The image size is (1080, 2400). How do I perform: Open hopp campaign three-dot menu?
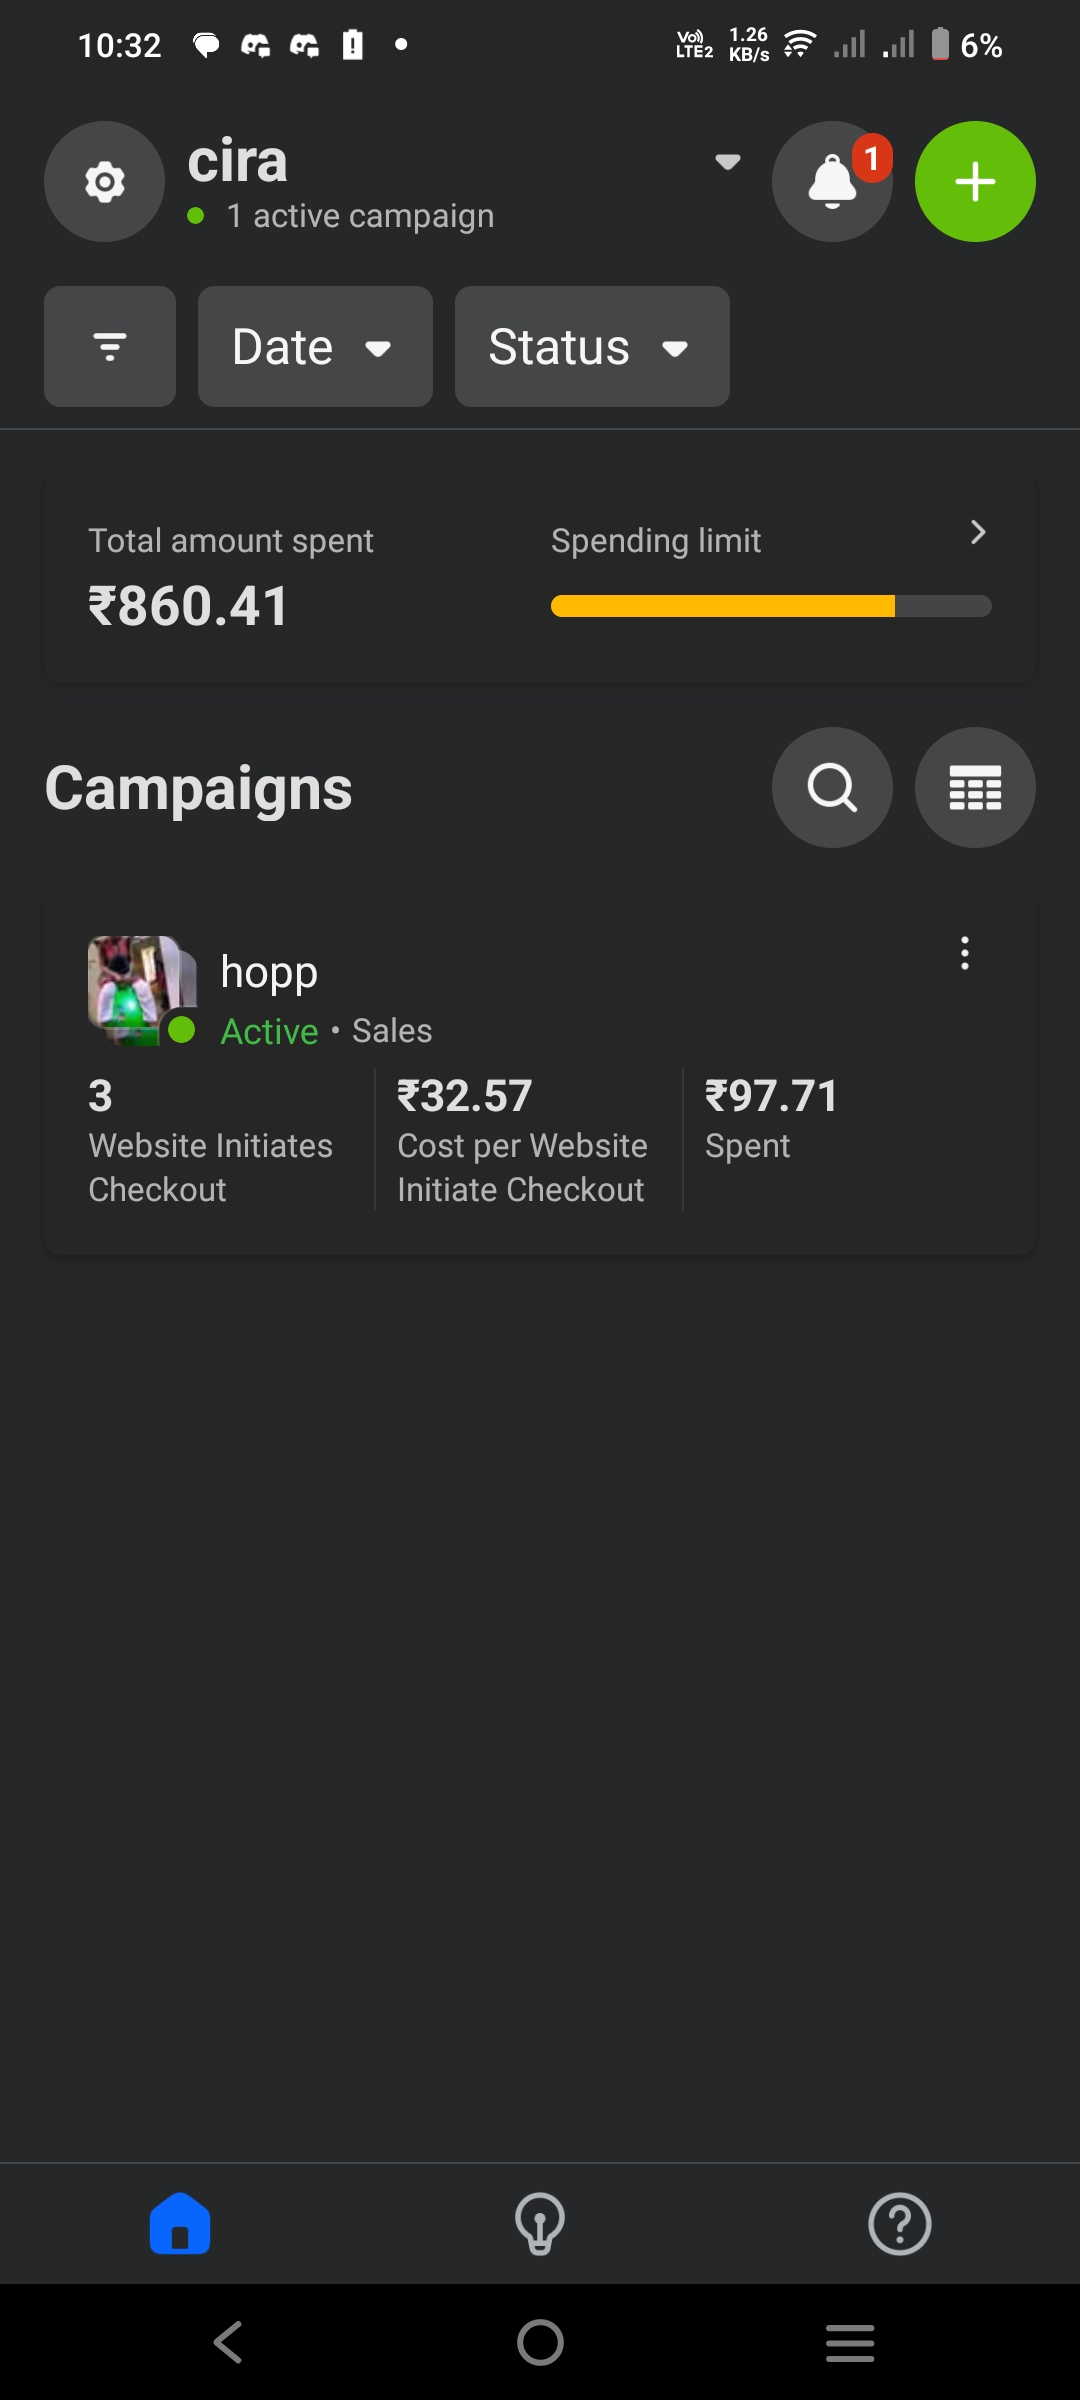pos(964,953)
